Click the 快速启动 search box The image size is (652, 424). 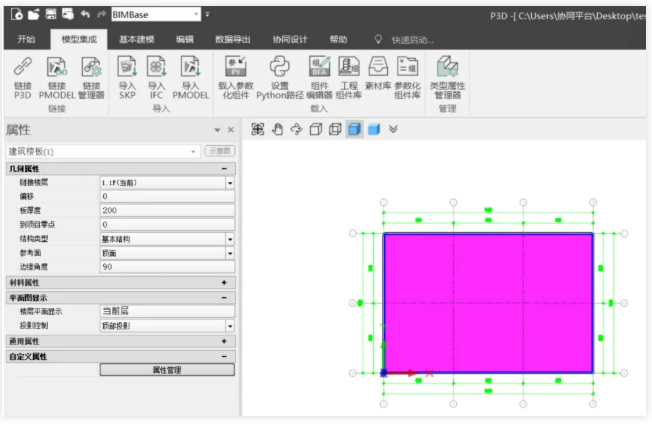pos(412,40)
